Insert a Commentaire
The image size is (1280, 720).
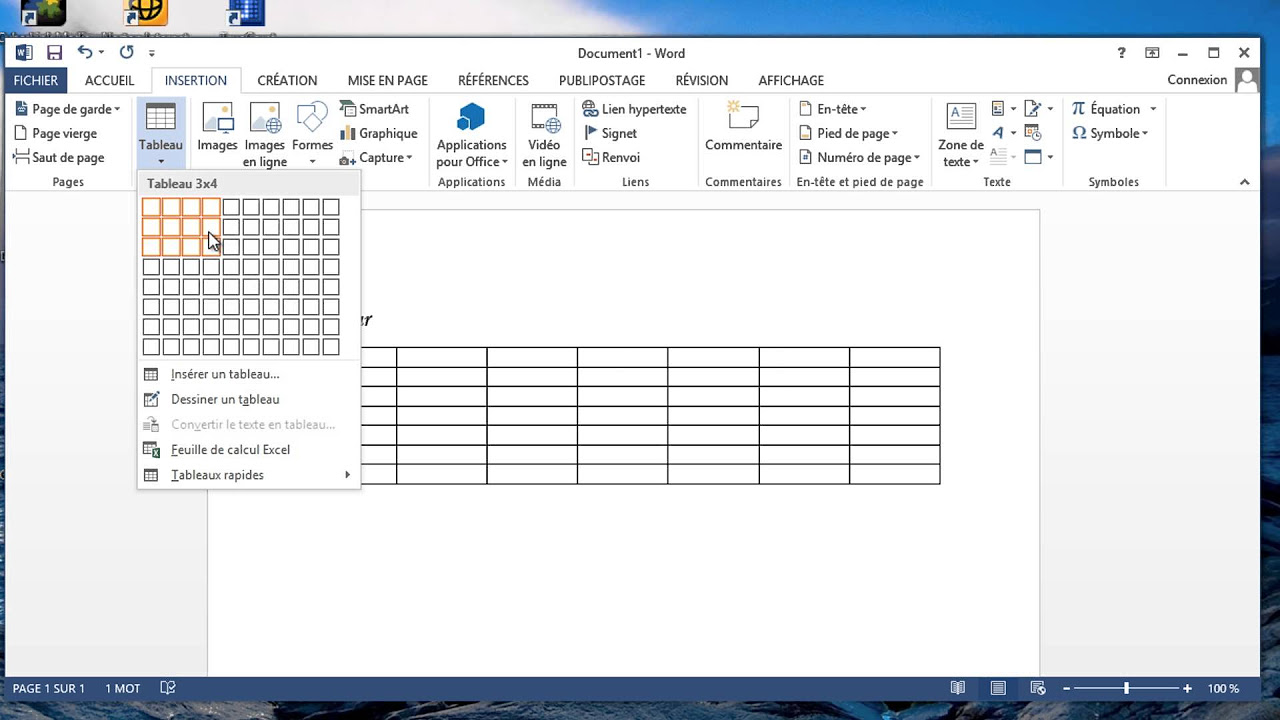click(x=743, y=128)
